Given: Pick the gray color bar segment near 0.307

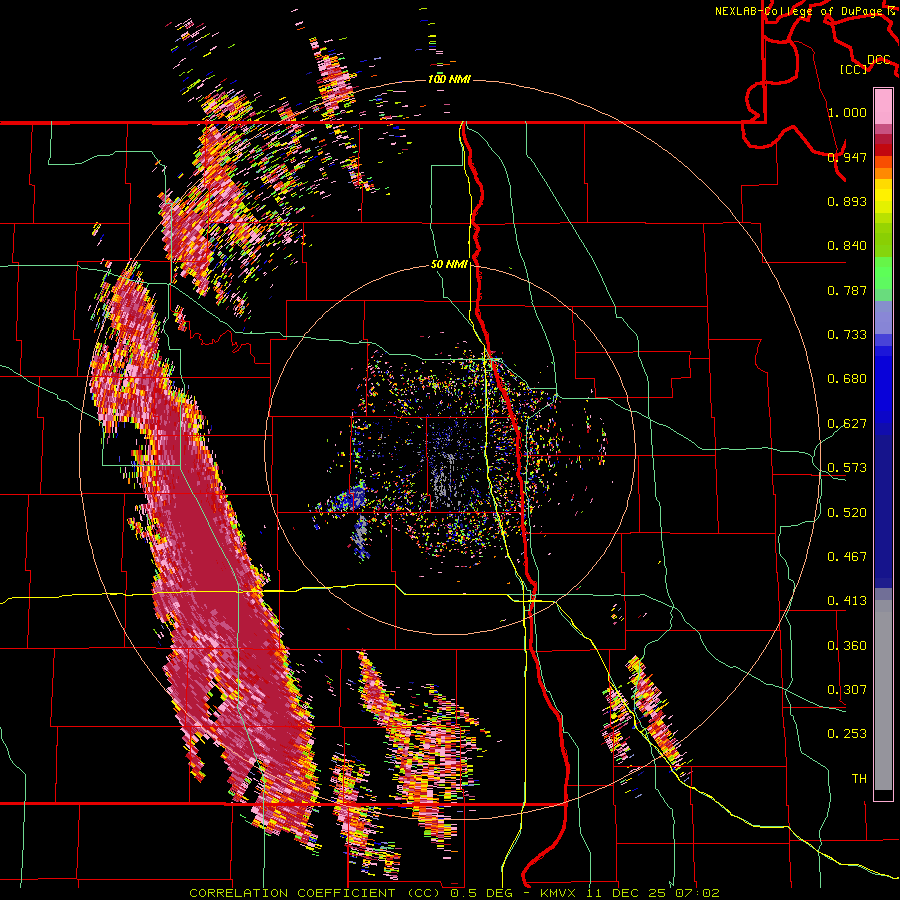Looking at the screenshot, I should click(x=883, y=695).
